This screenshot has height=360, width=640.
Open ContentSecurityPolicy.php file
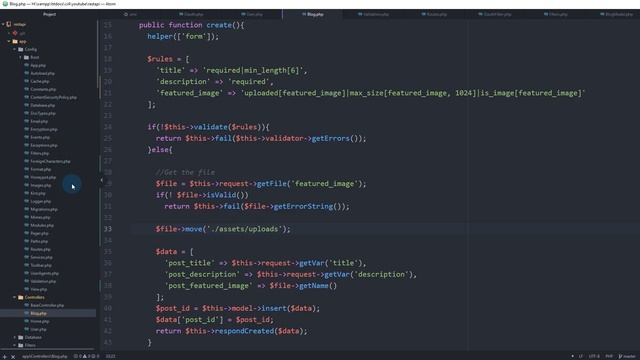point(53,97)
